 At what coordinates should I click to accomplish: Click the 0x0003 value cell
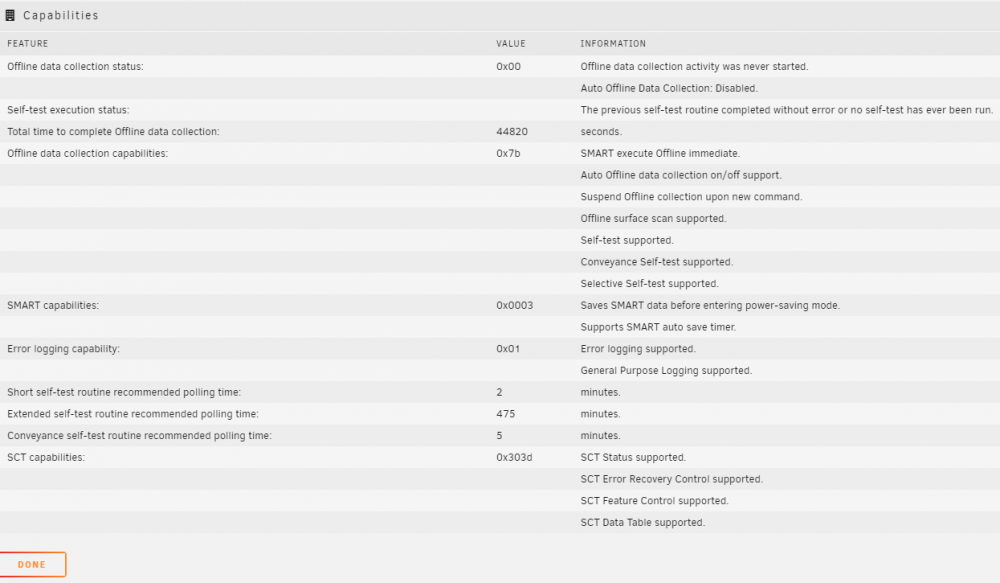[x=515, y=305]
